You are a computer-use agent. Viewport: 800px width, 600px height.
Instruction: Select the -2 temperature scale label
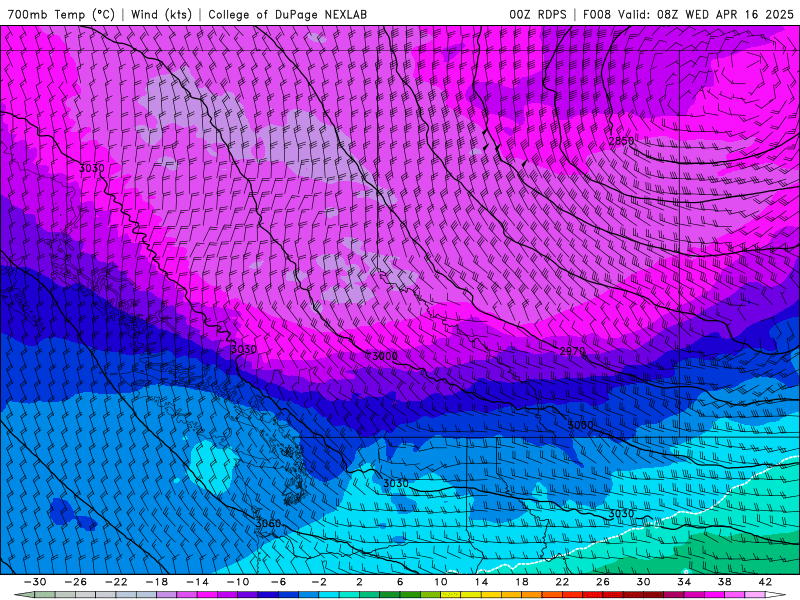click(319, 582)
